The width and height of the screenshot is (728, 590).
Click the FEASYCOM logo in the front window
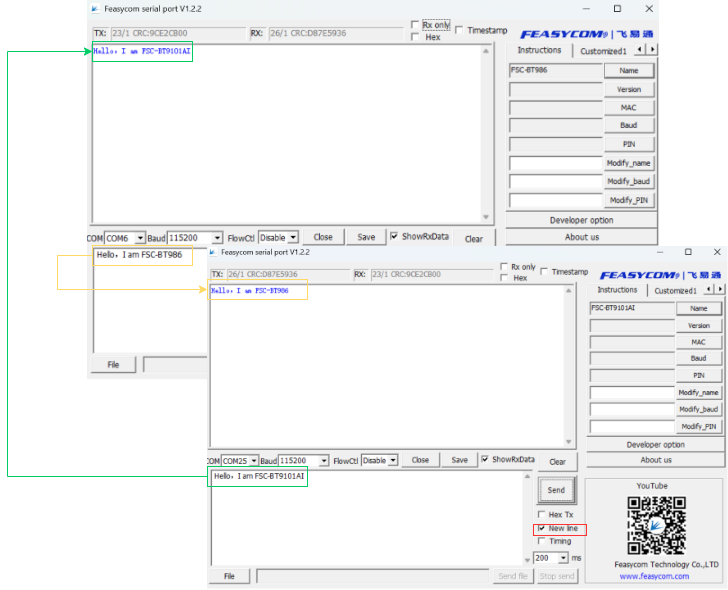coord(660,275)
